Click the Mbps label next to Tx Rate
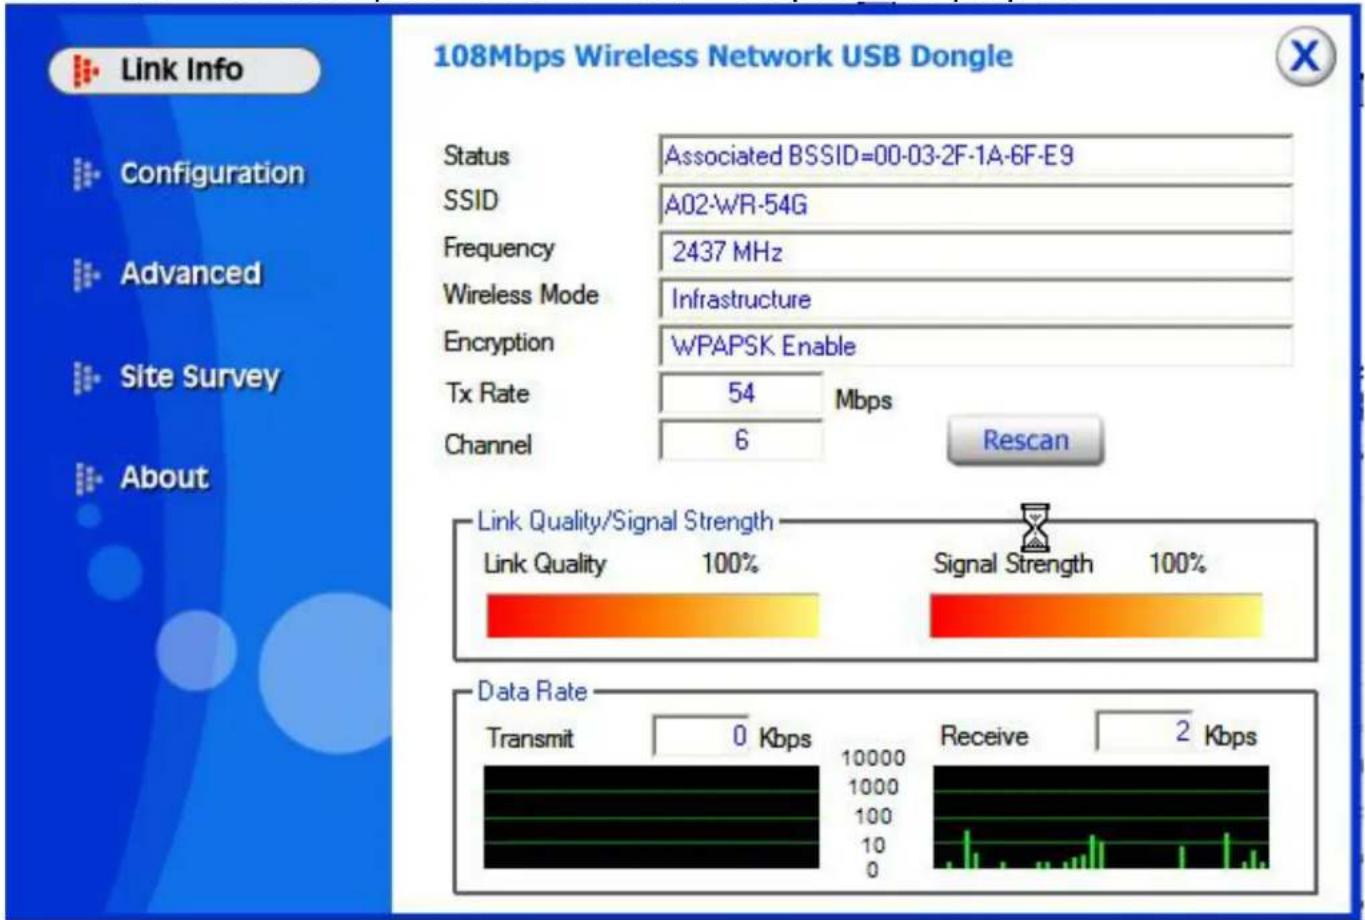 coord(863,401)
